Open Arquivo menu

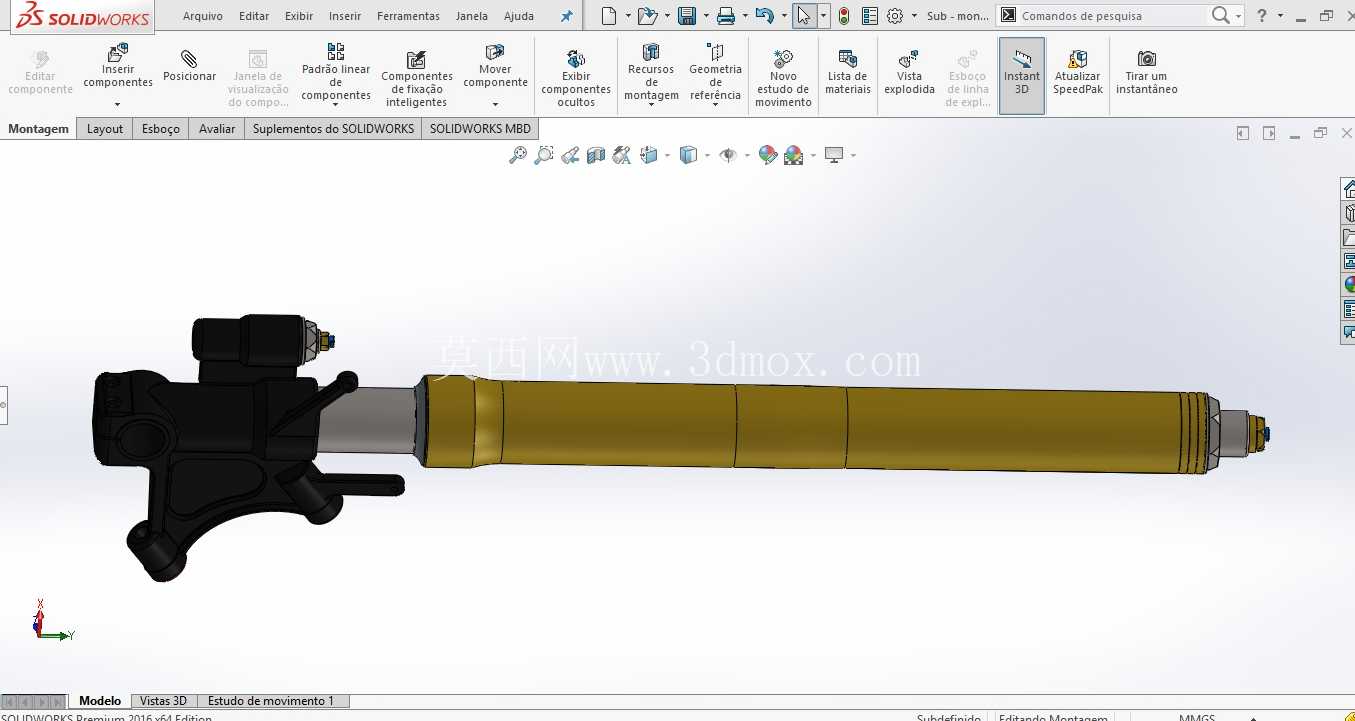202,16
